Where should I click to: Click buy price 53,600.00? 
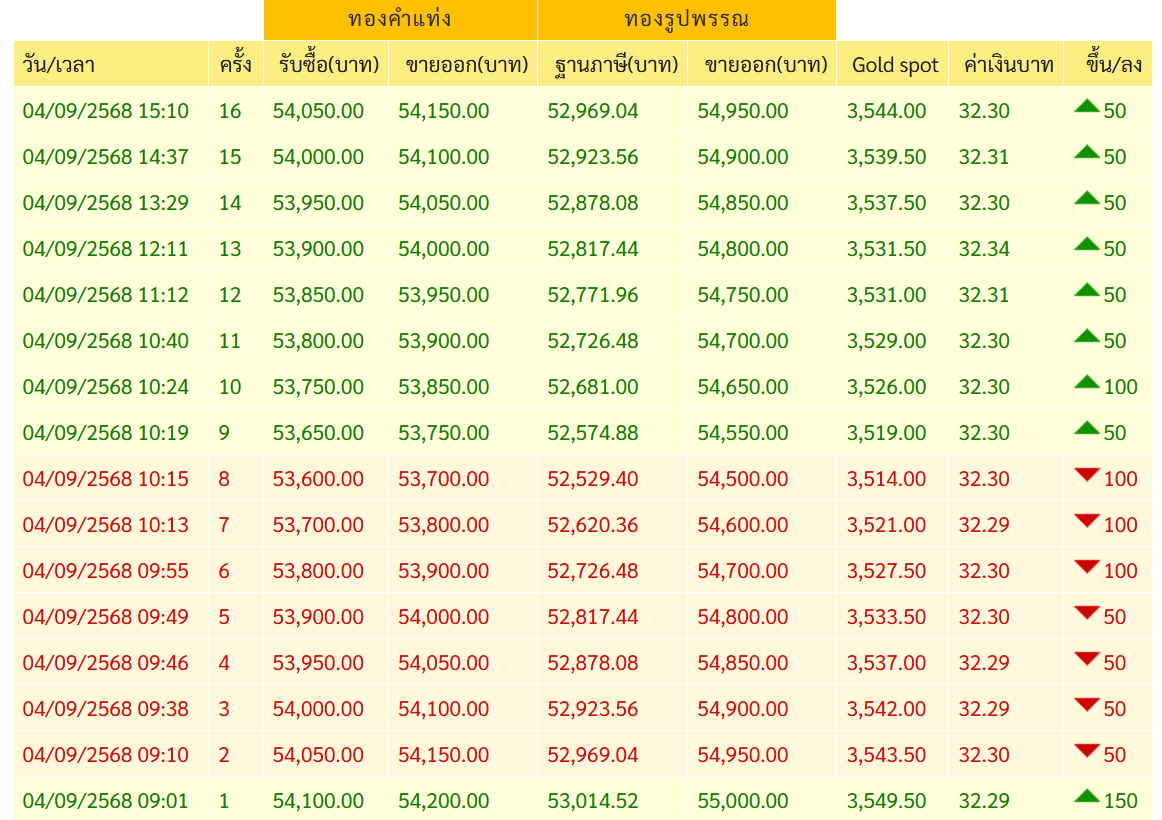(x=318, y=479)
